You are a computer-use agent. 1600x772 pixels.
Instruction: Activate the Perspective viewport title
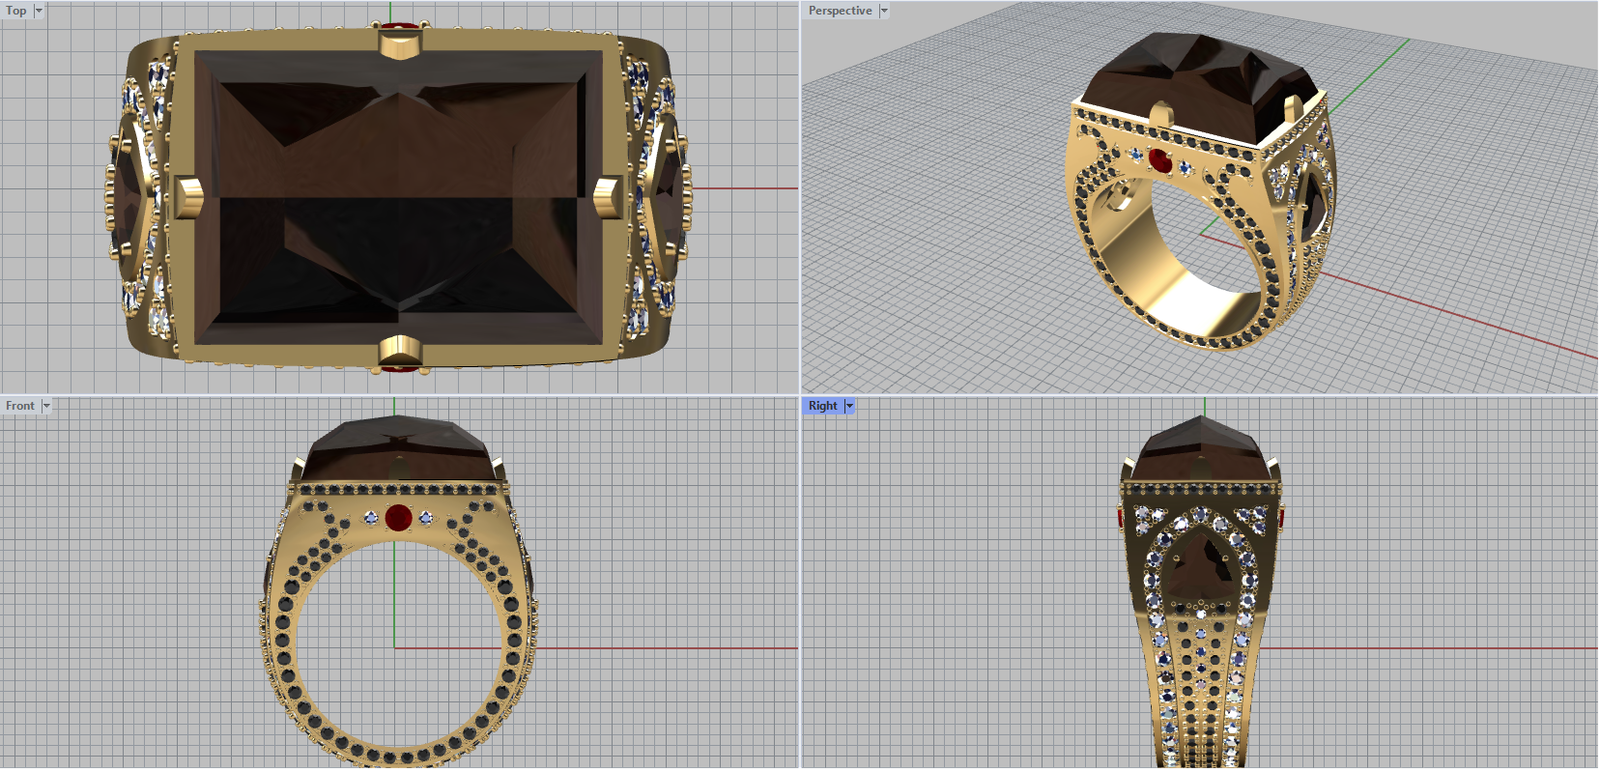840,11
